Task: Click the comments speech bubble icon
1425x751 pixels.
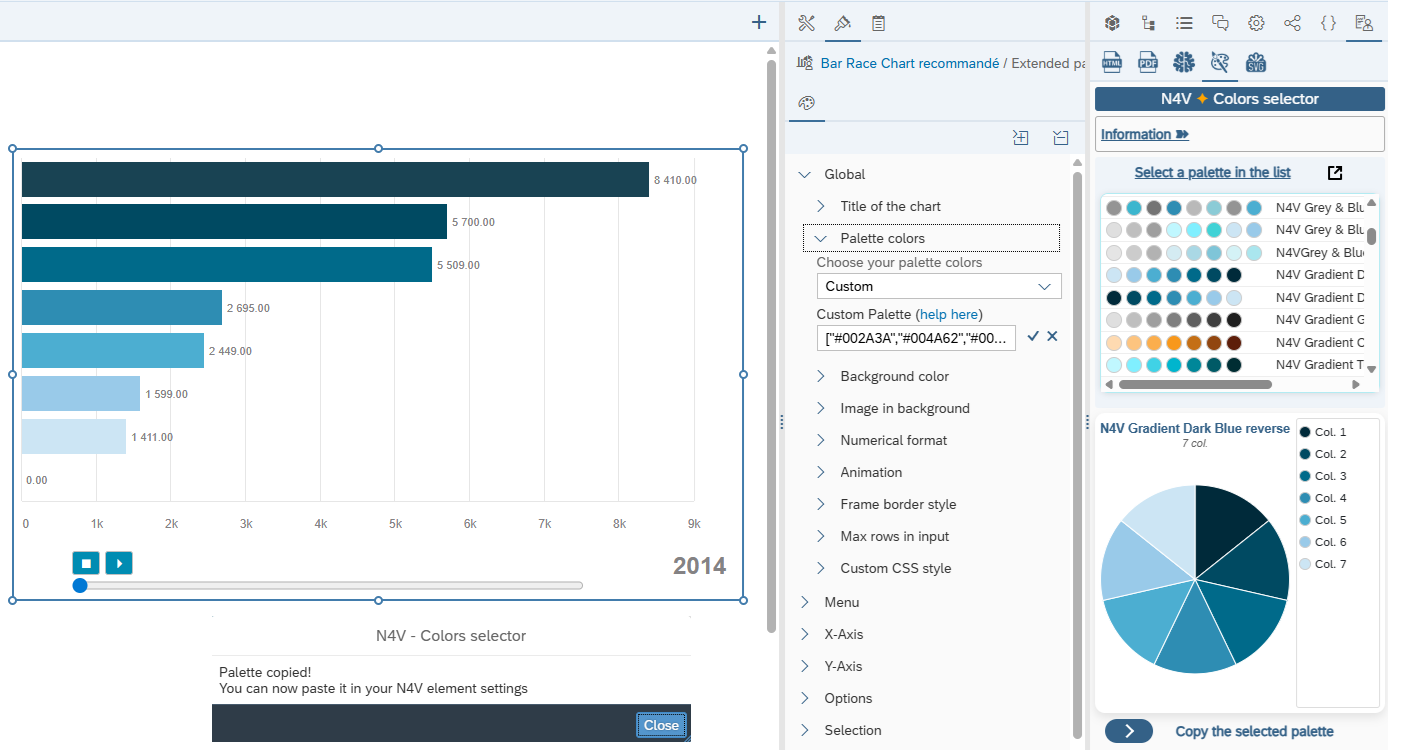Action: click(x=1220, y=23)
